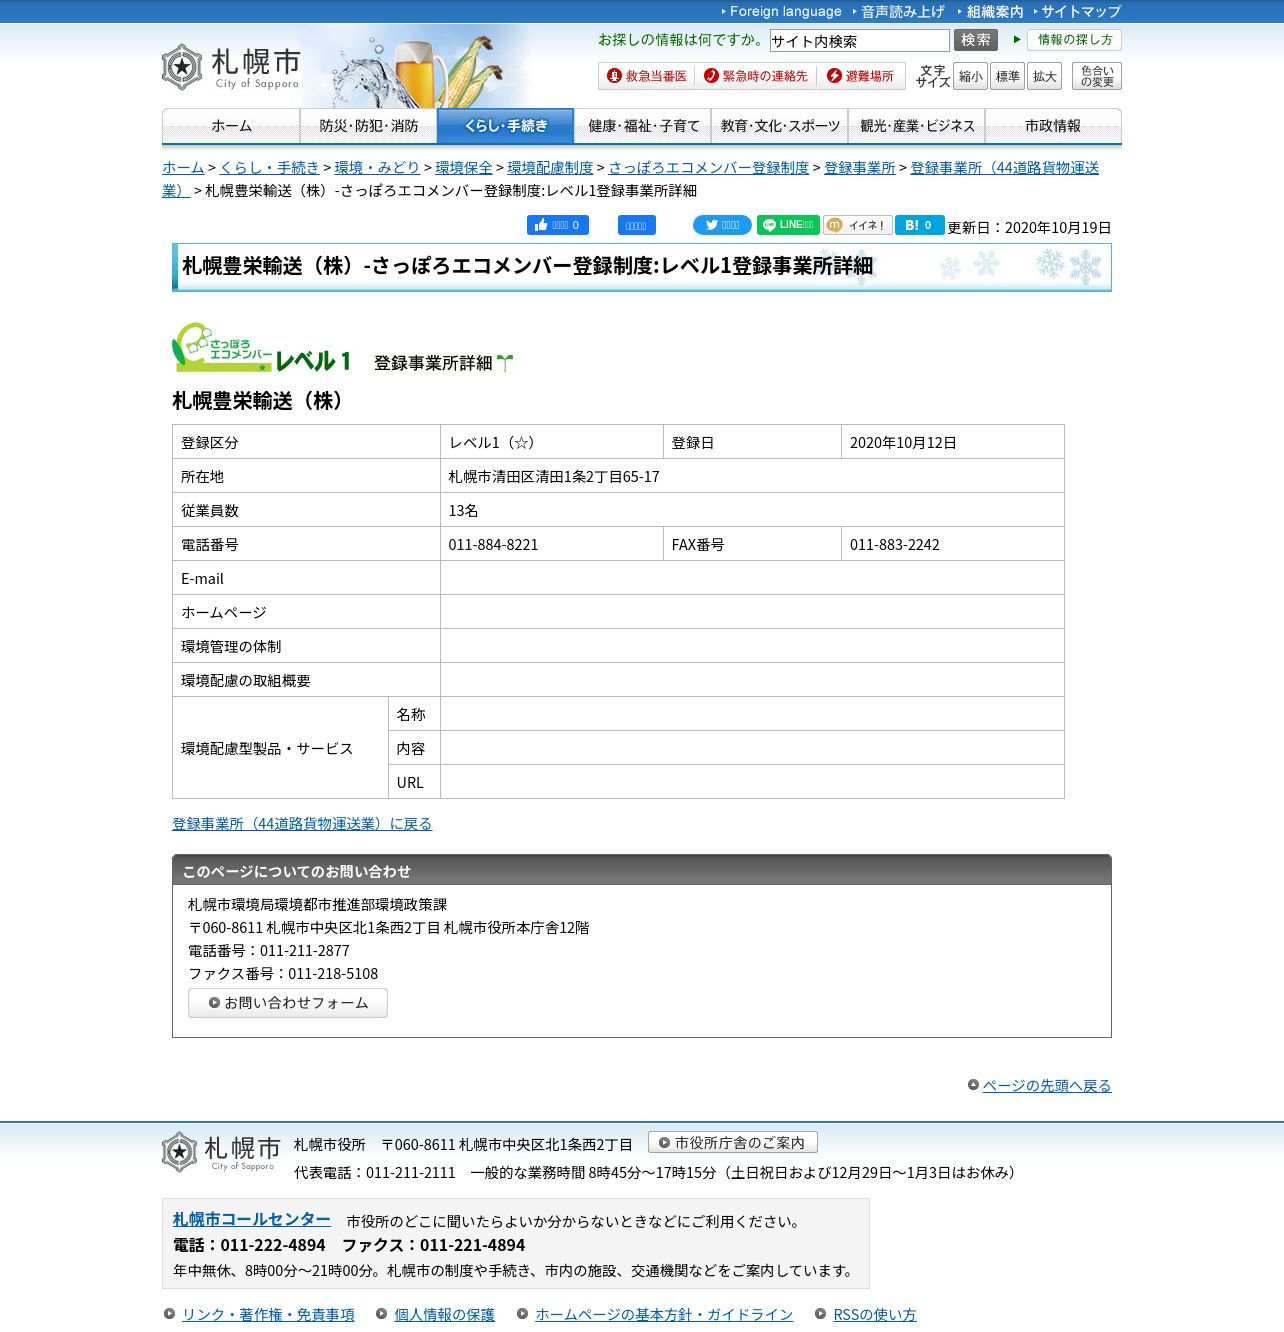Open 色合いの変更 color scheme option

coord(1096,76)
